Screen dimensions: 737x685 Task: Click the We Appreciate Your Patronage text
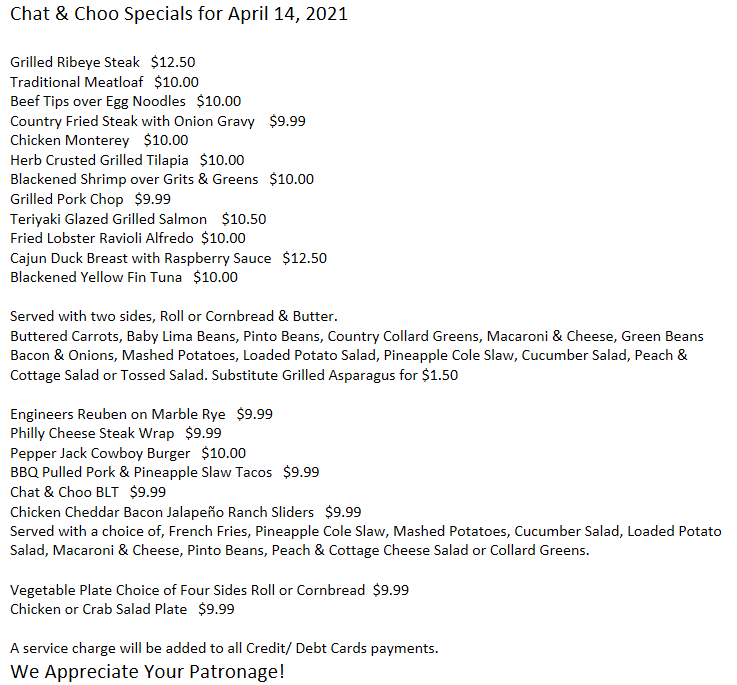[148, 672]
